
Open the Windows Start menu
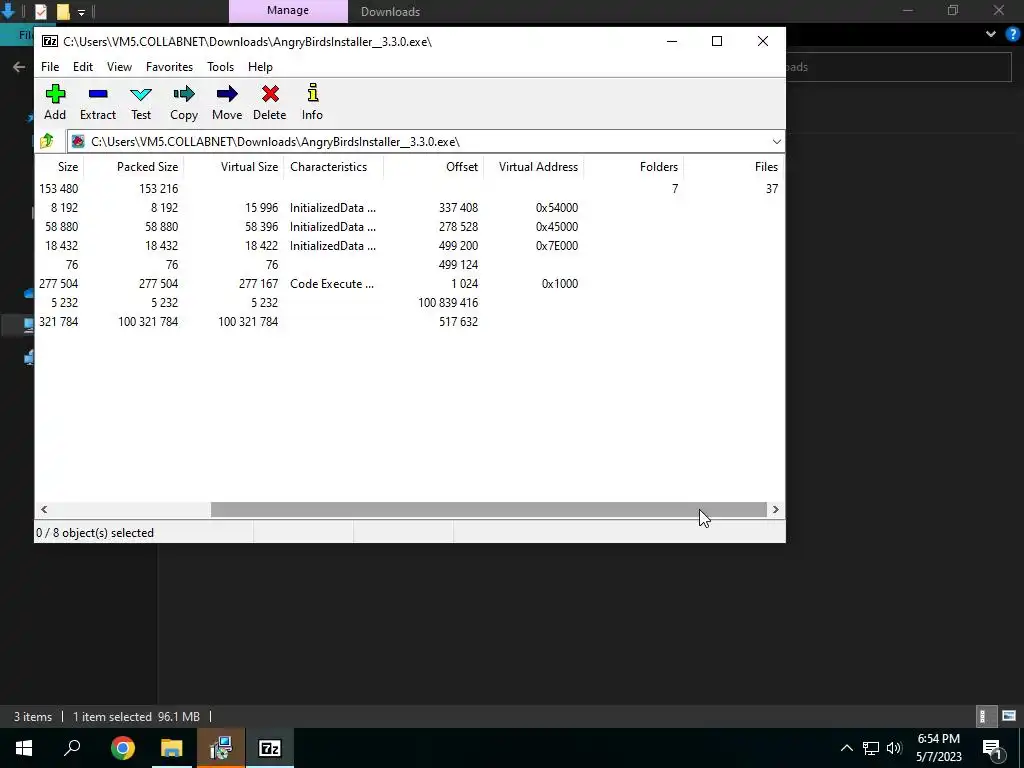click(x=24, y=748)
